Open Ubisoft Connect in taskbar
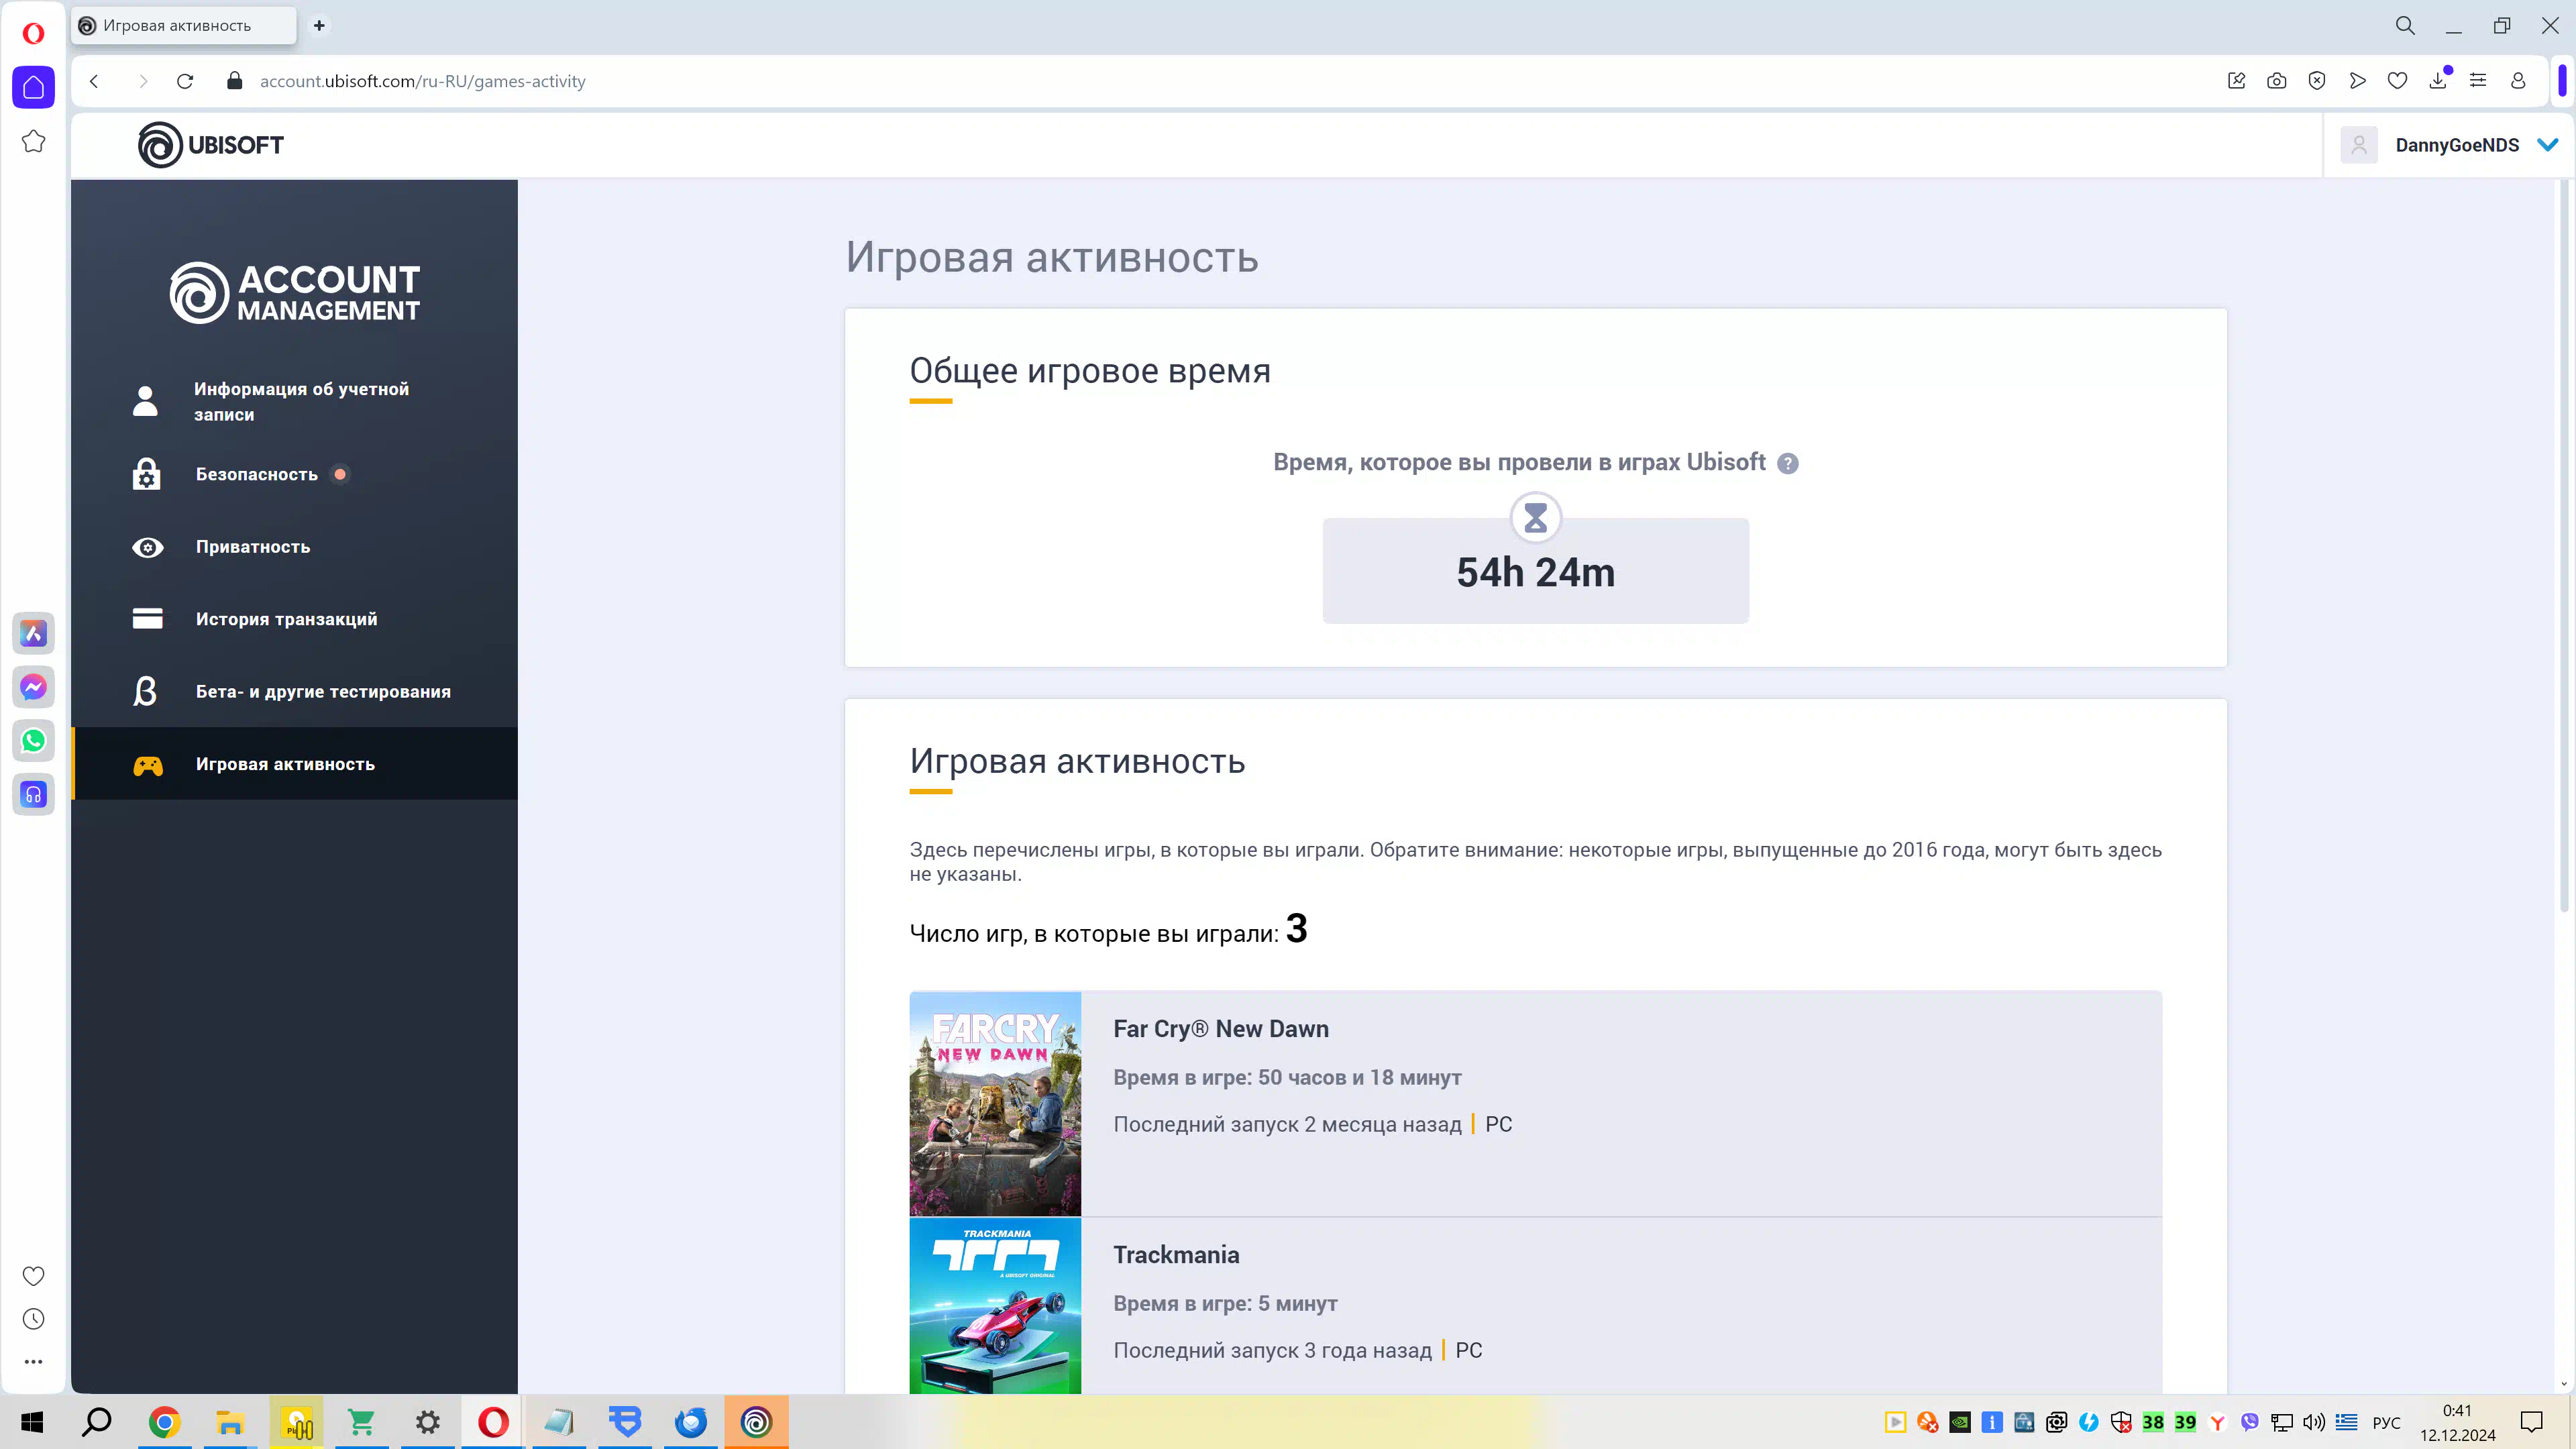Viewport: 2576px width, 1449px height. coord(756,1422)
